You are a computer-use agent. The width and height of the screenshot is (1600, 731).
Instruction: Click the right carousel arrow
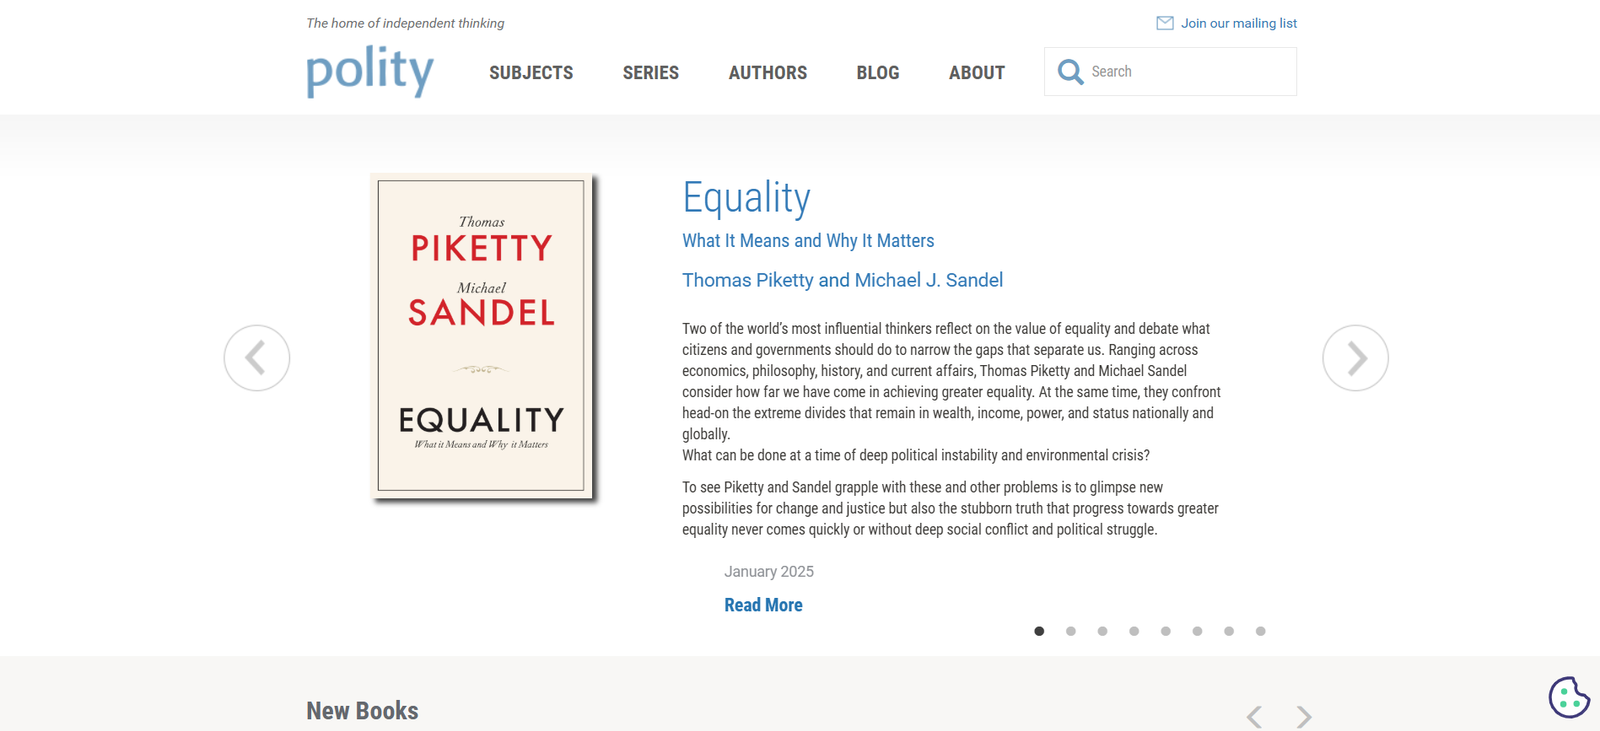click(x=1355, y=357)
